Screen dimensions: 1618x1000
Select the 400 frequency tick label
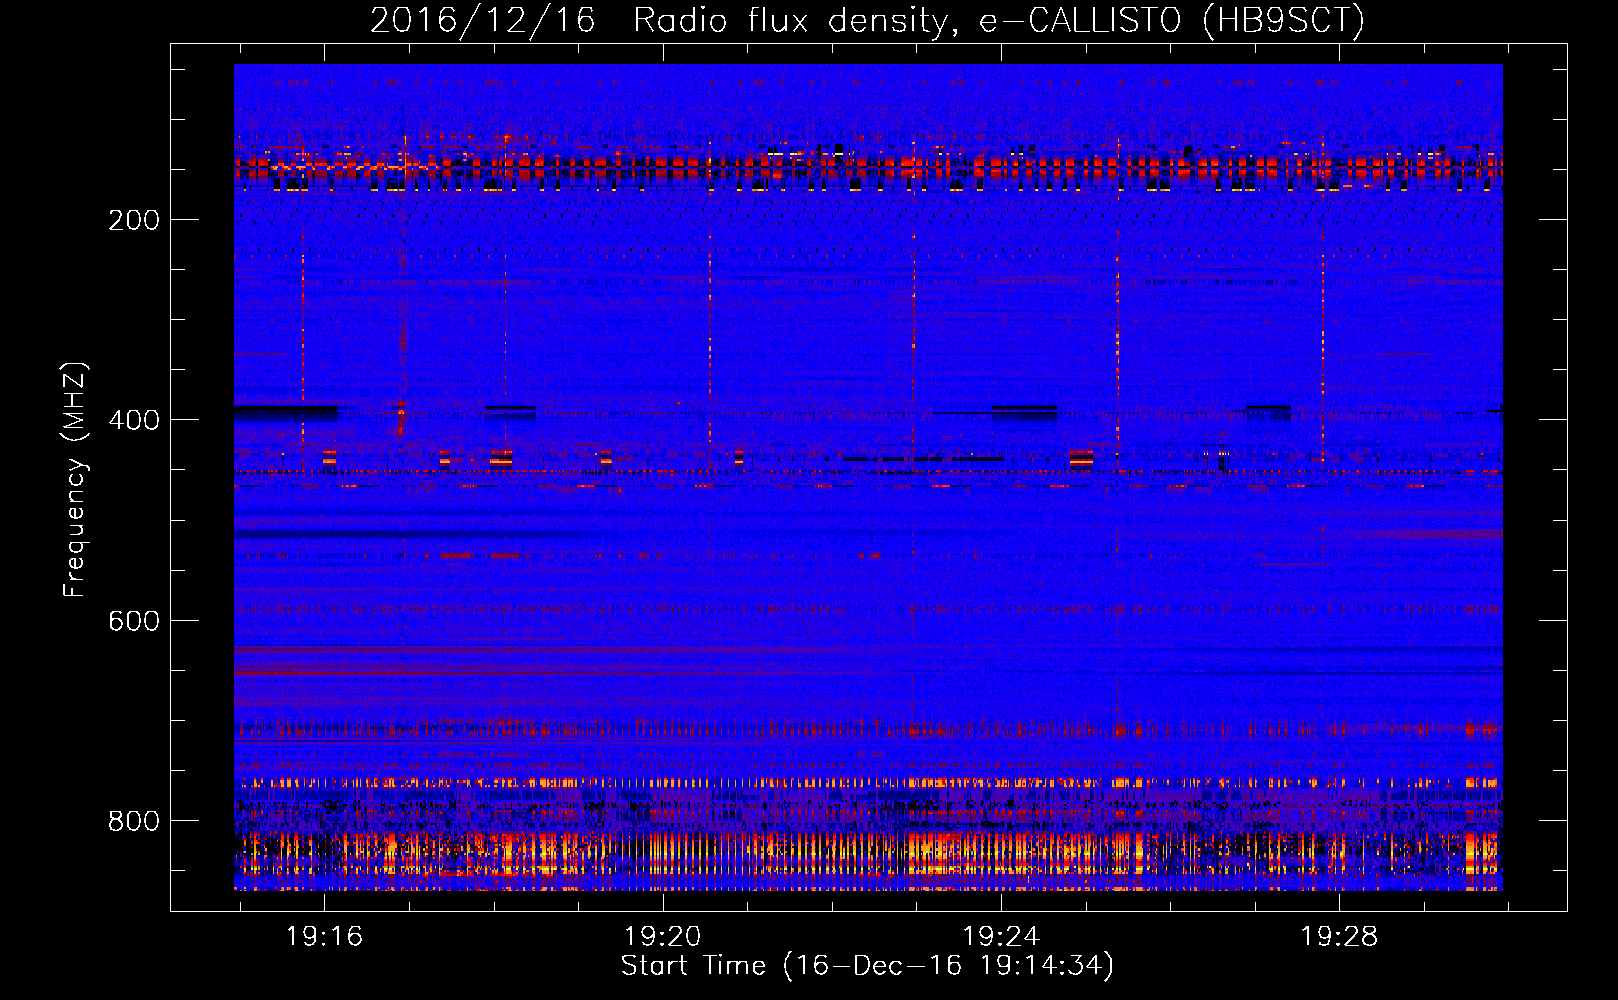134,420
